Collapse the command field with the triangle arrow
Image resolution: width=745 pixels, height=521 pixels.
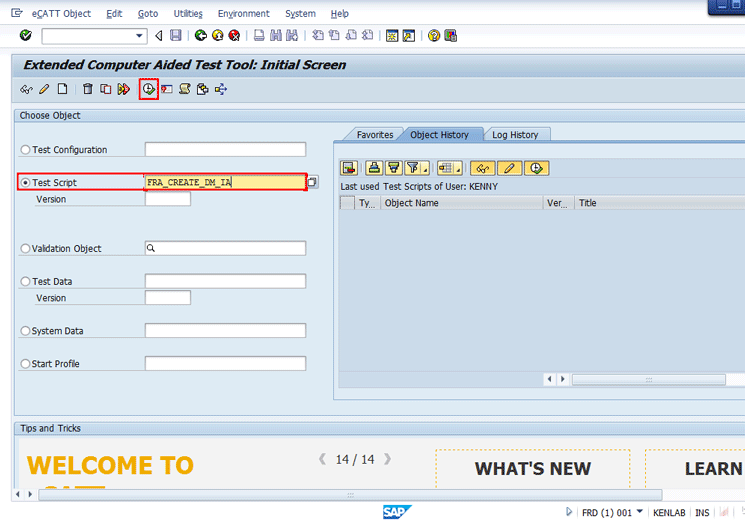tap(159, 36)
